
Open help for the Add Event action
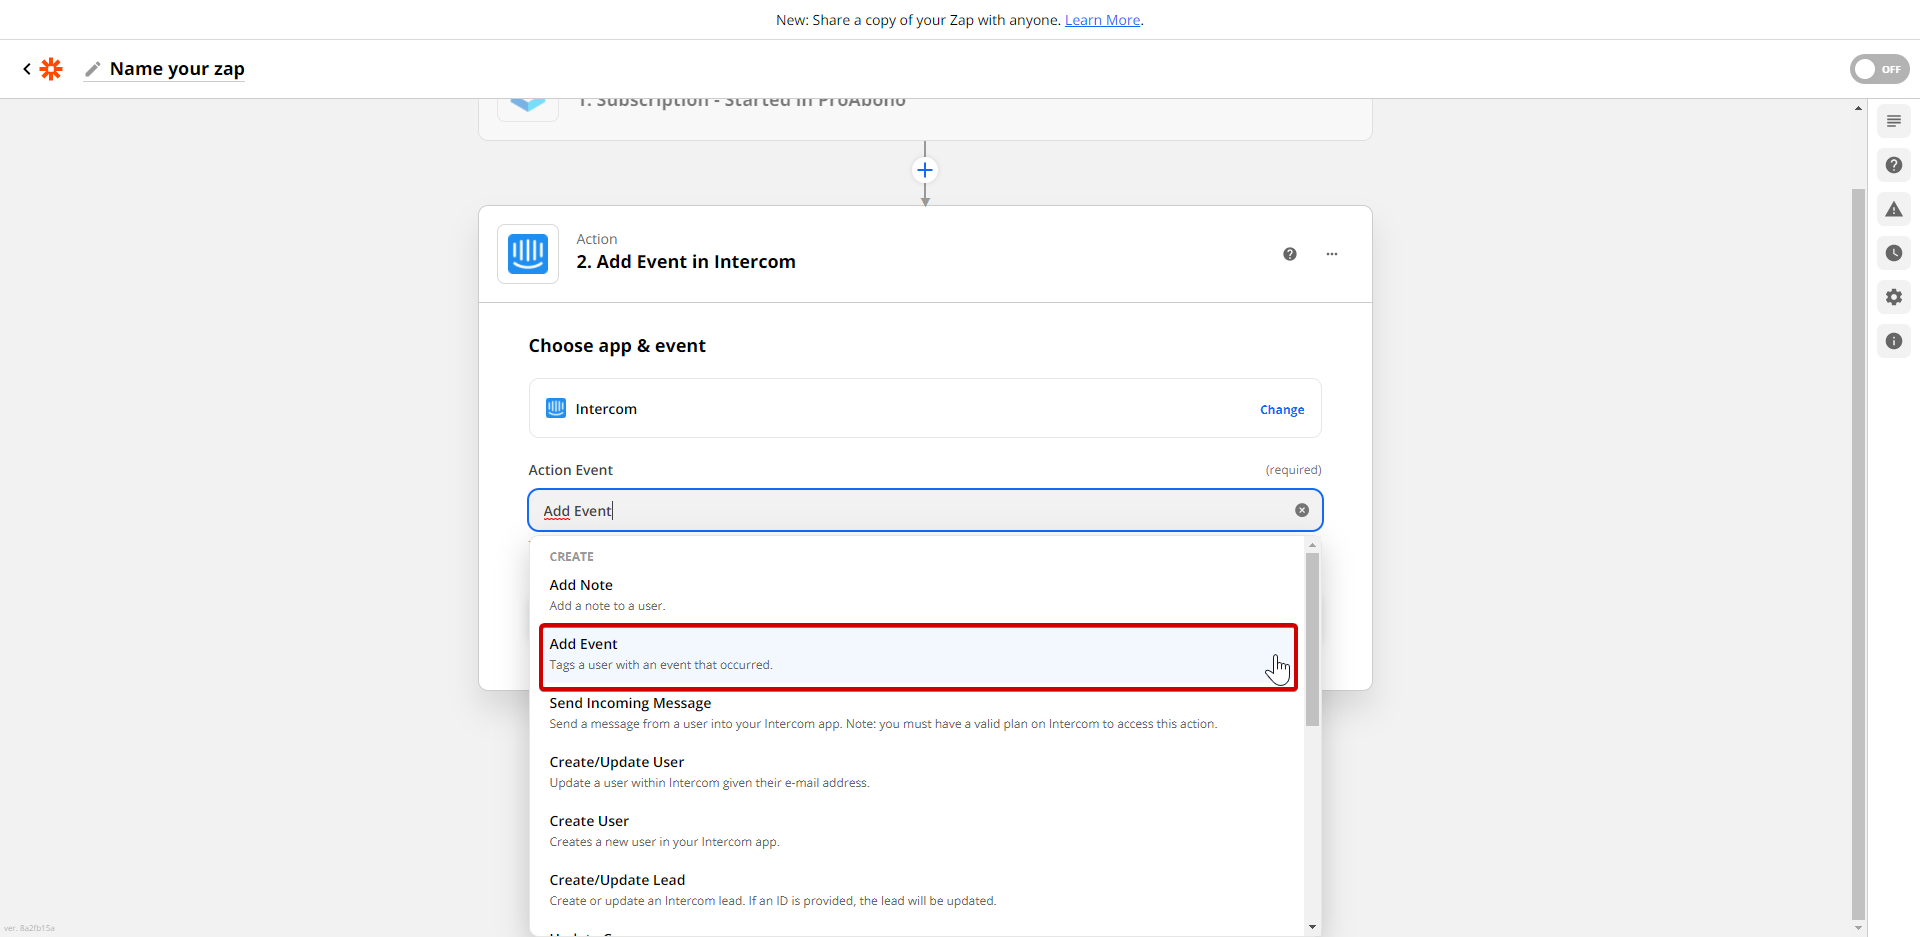click(1290, 254)
